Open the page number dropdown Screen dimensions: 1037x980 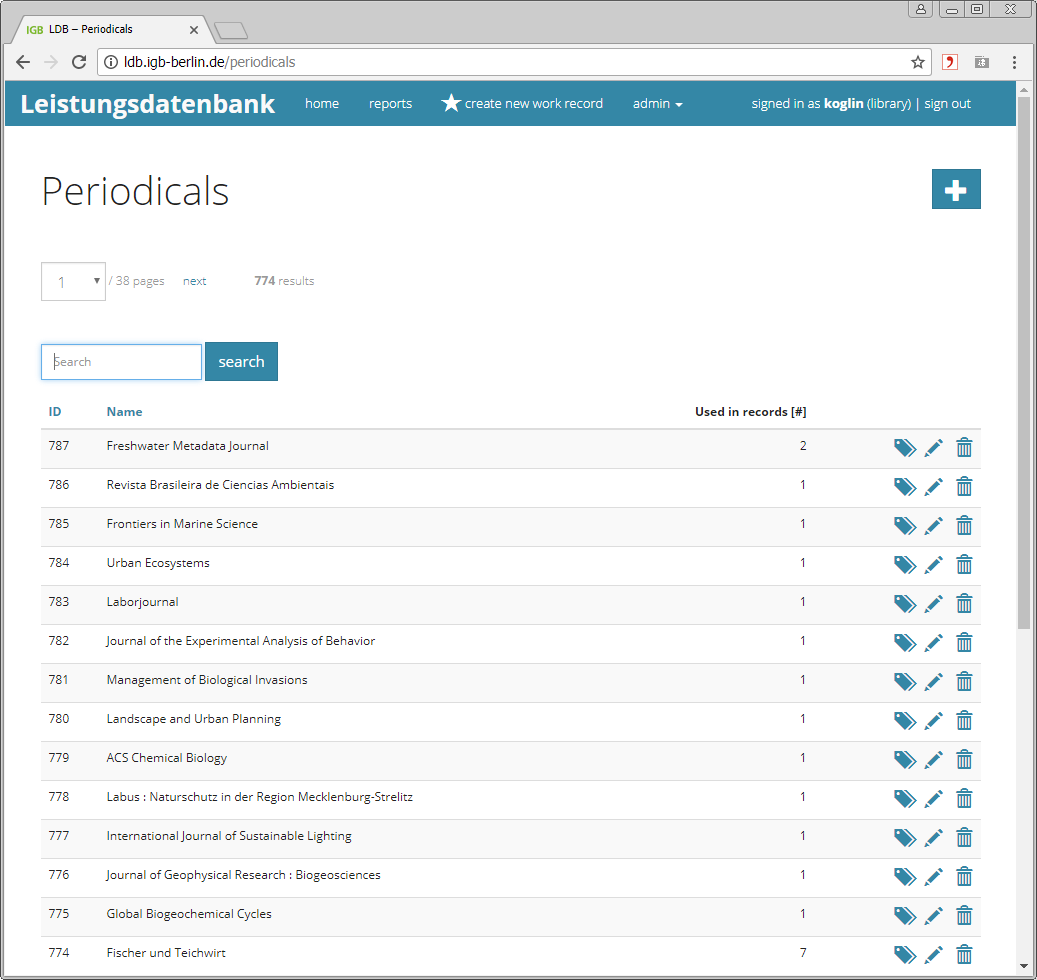click(73, 282)
